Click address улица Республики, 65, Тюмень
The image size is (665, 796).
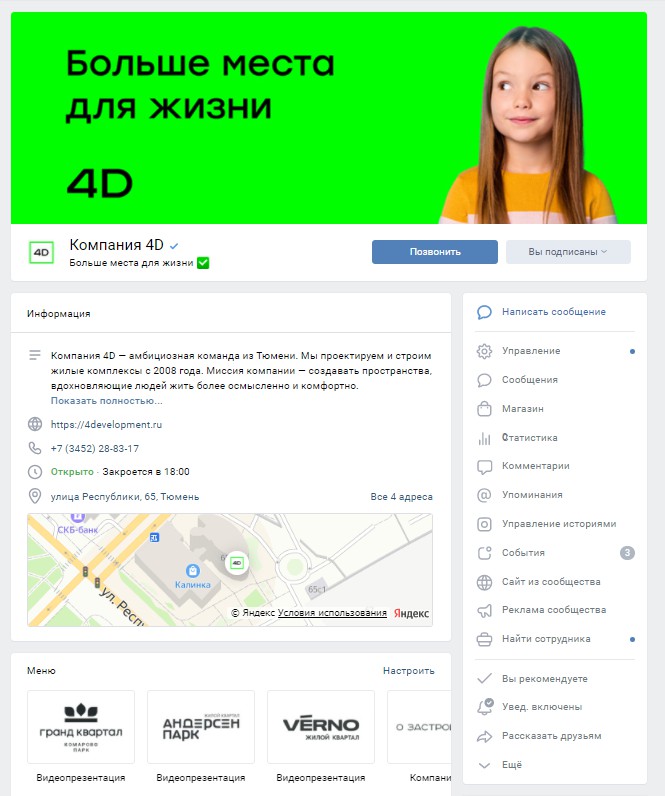[125, 497]
